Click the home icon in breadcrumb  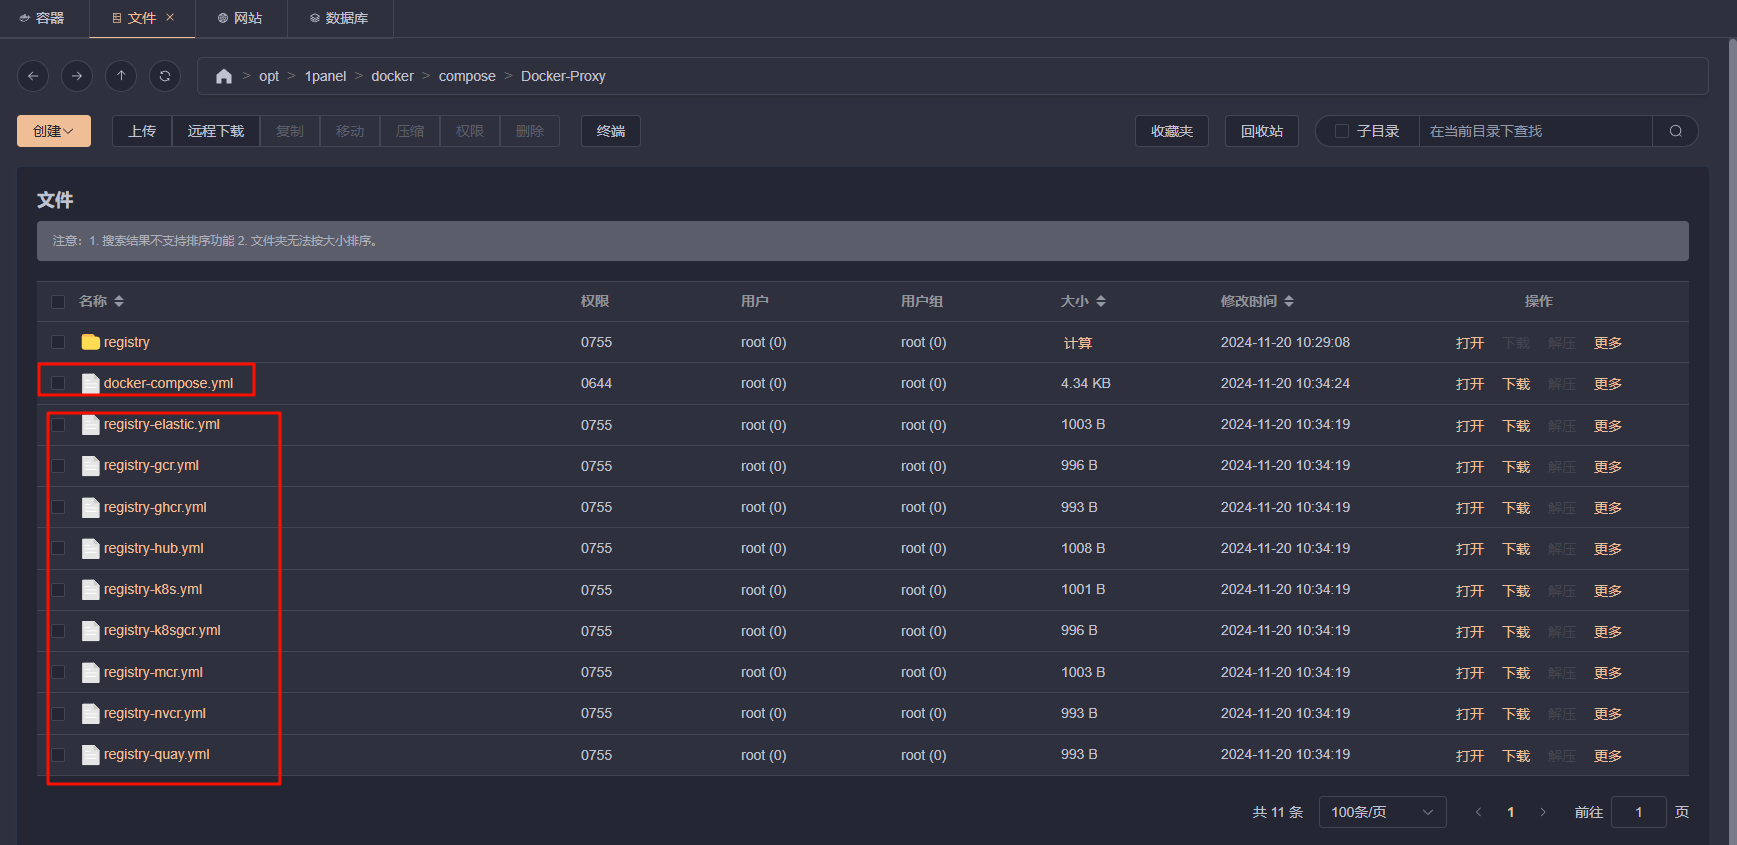(x=224, y=76)
